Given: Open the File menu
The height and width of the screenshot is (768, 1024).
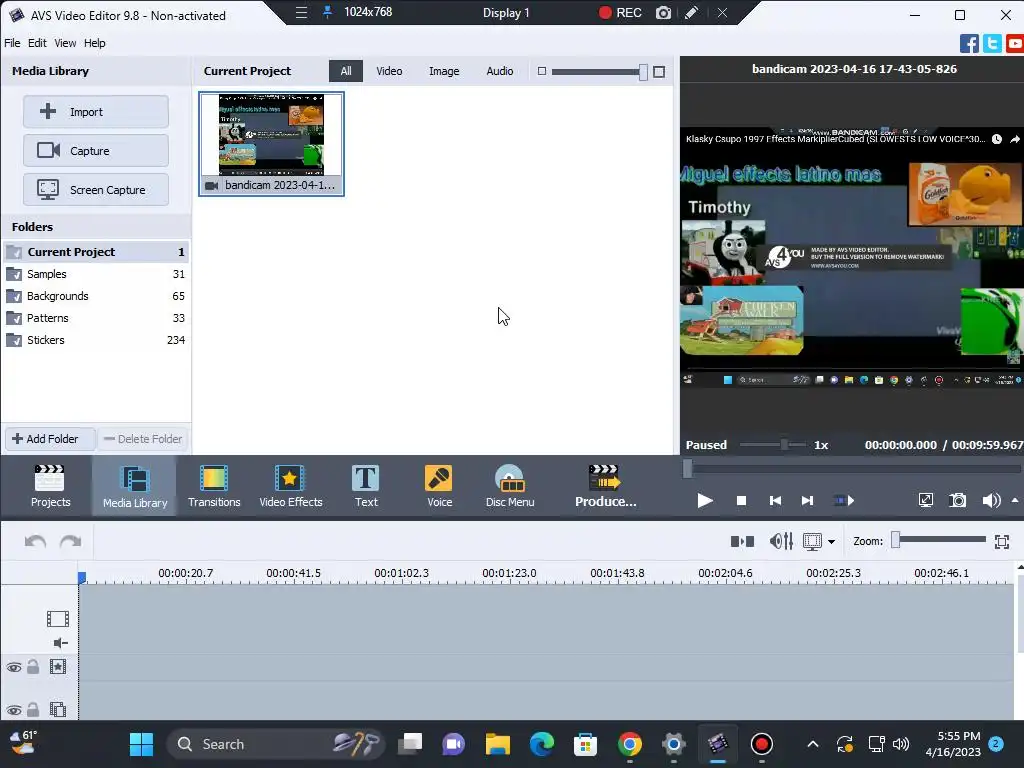Looking at the screenshot, I should [x=12, y=43].
